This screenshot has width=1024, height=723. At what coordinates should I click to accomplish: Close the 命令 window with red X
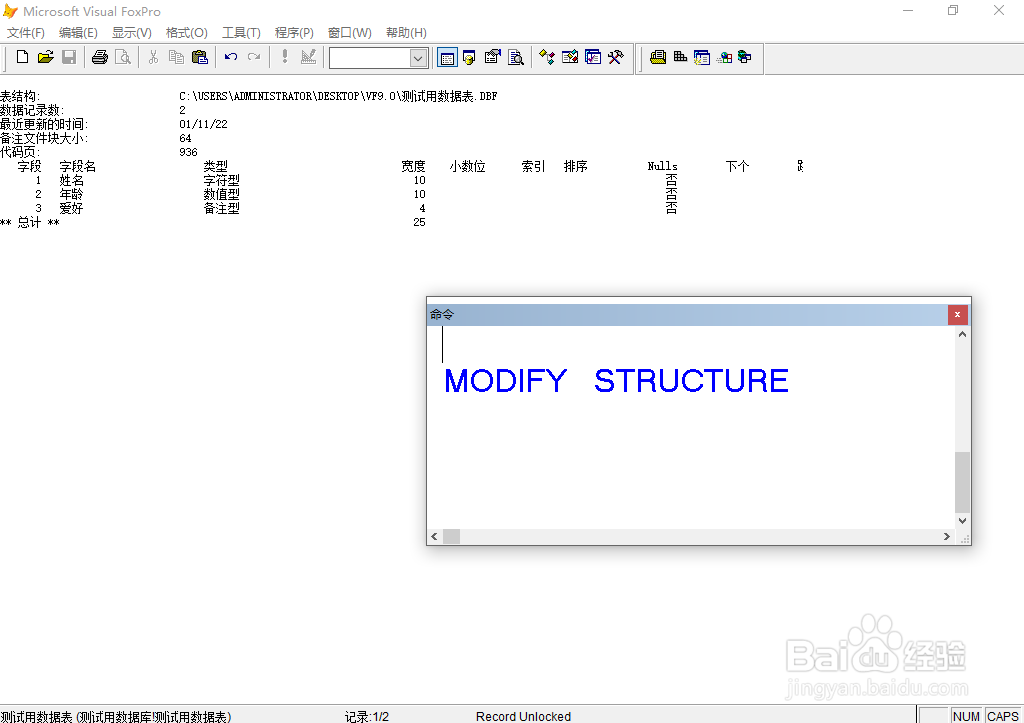pos(957,315)
